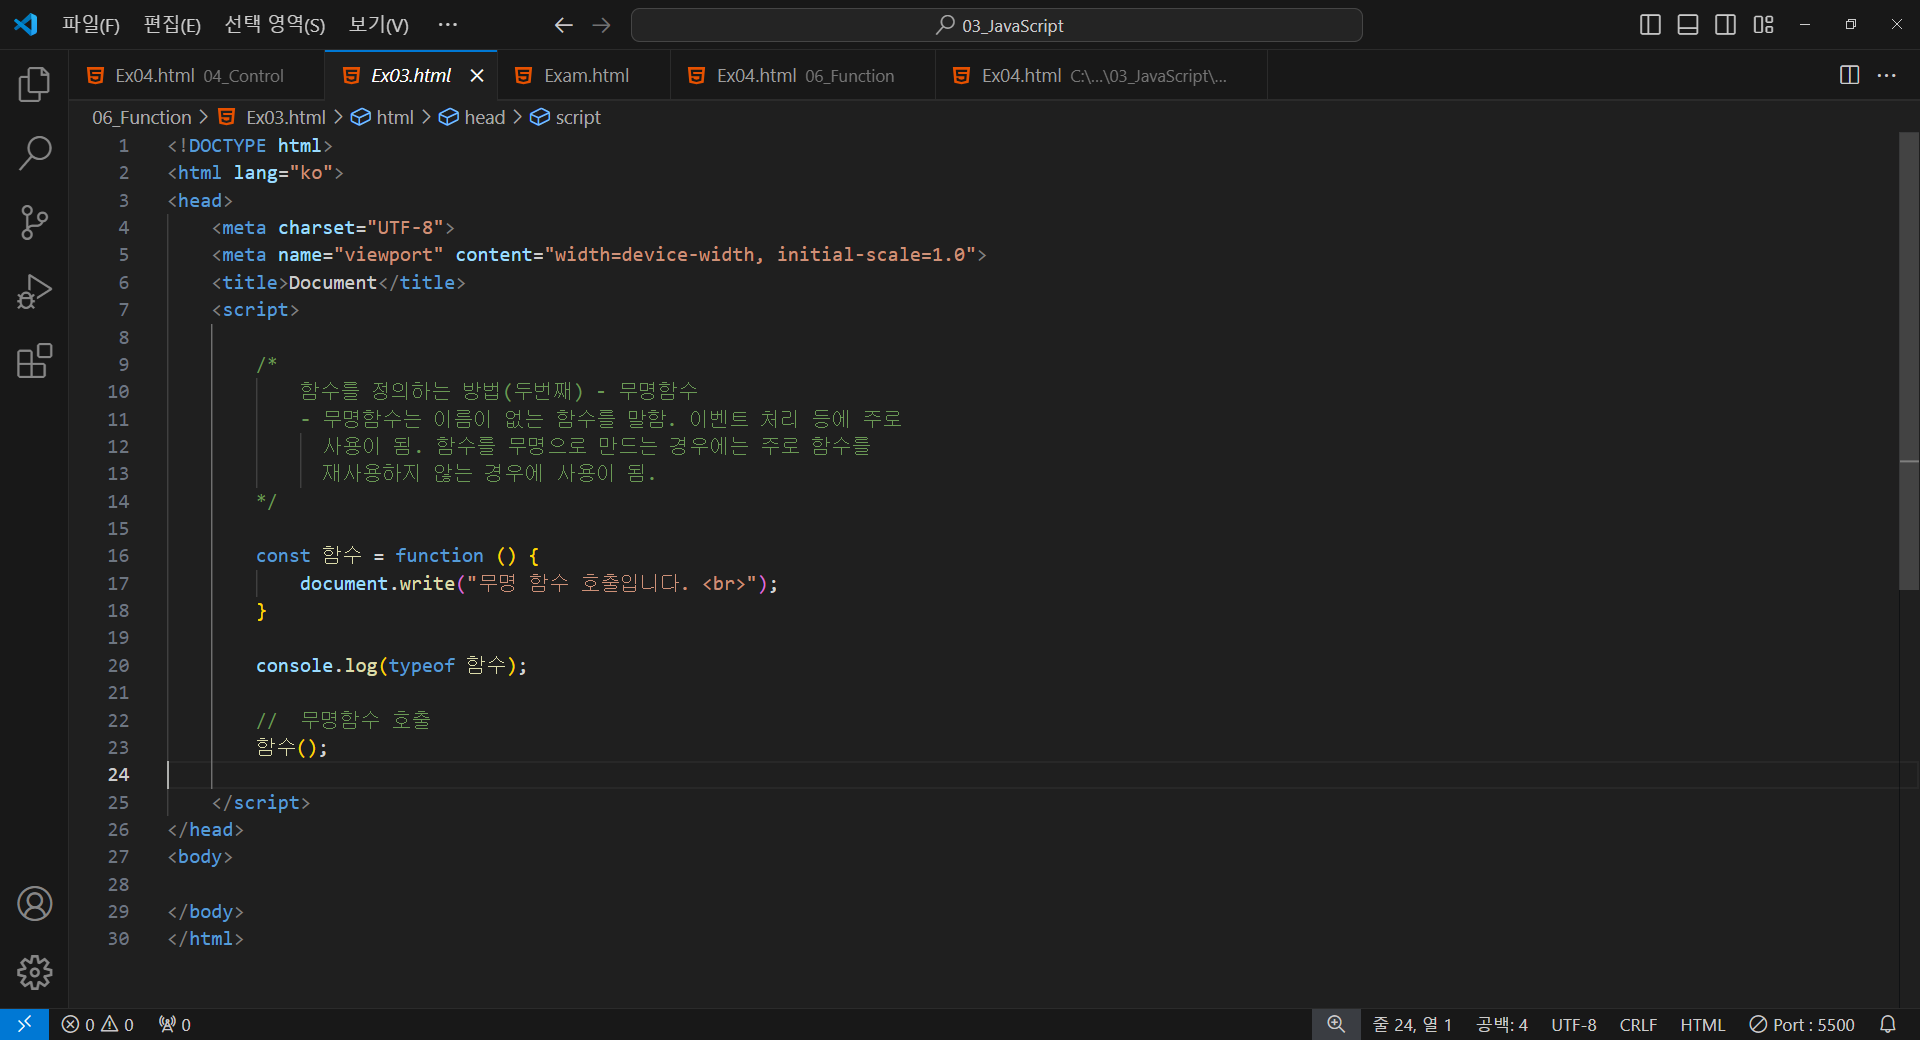The height and width of the screenshot is (1040, 1920).
Task: Split the editor to the right
Action: [1849, 75]
